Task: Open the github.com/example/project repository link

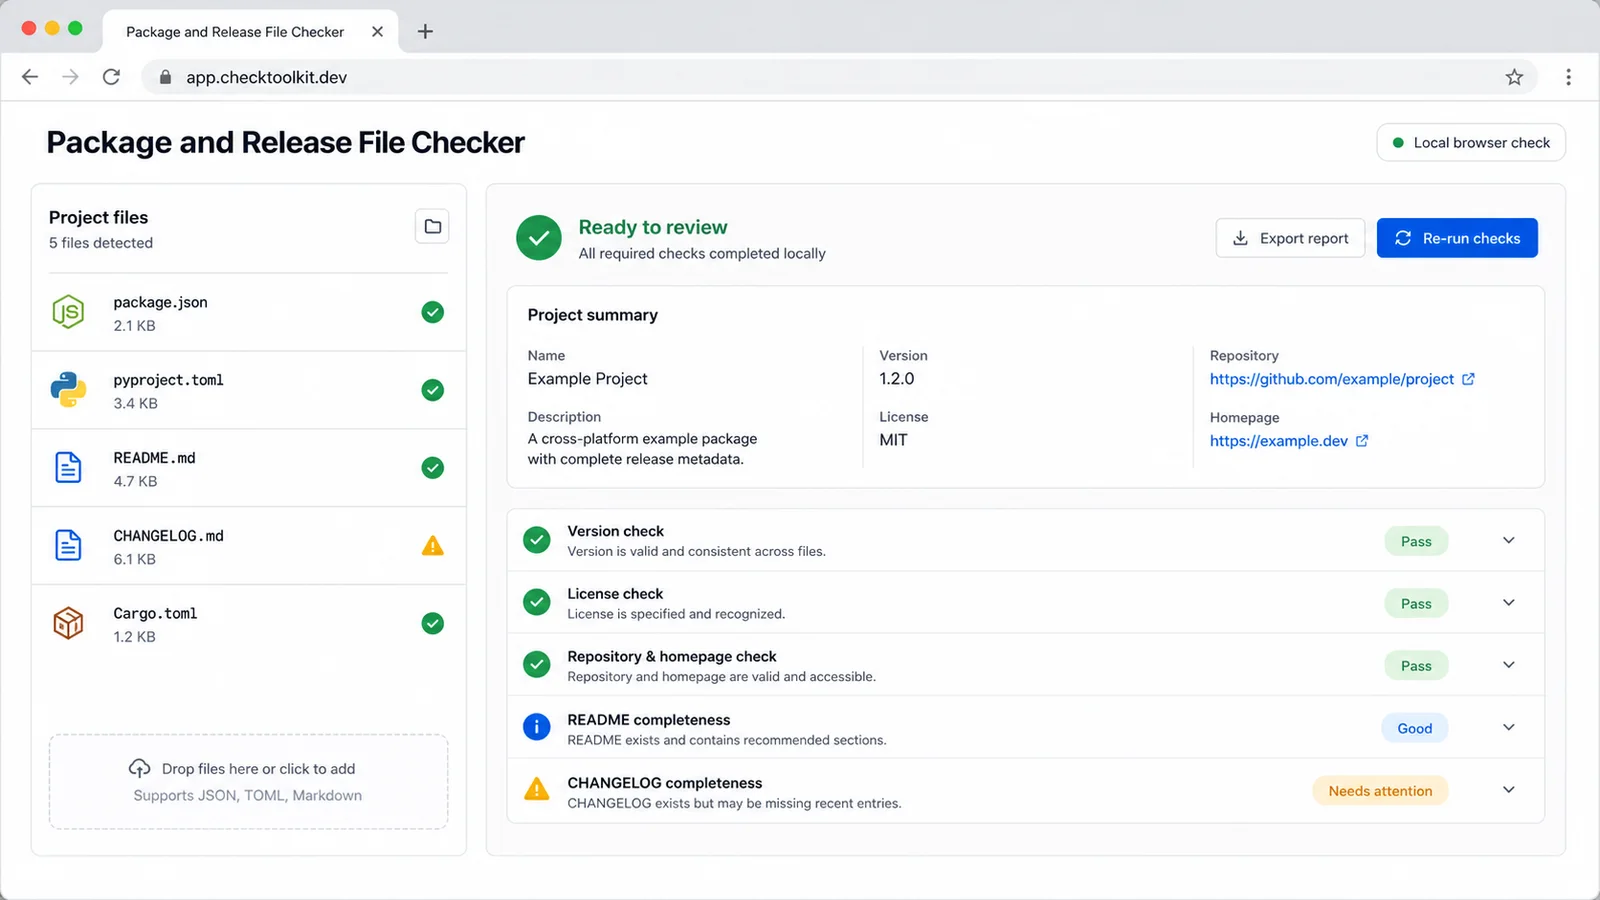Action: coord(1331,379)
